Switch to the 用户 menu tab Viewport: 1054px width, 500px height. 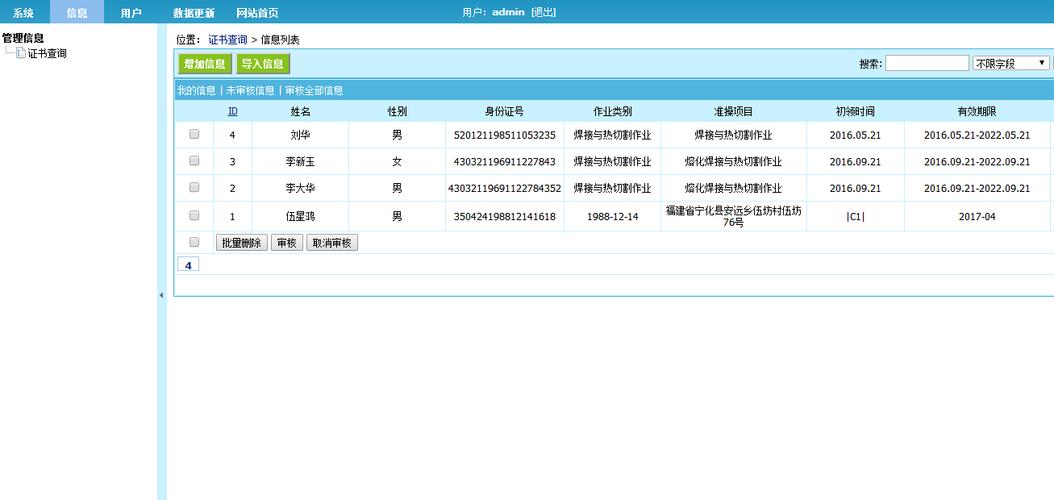pos(130,13)
